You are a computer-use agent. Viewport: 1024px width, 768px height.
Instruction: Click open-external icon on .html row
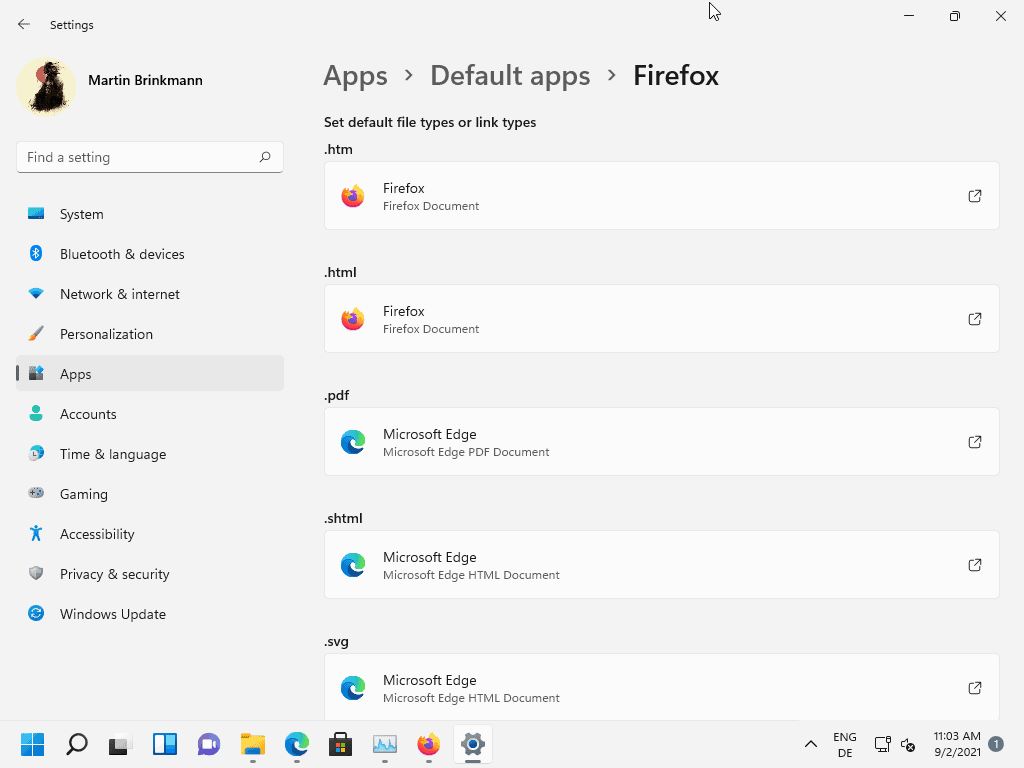click(x=974, y=319)
